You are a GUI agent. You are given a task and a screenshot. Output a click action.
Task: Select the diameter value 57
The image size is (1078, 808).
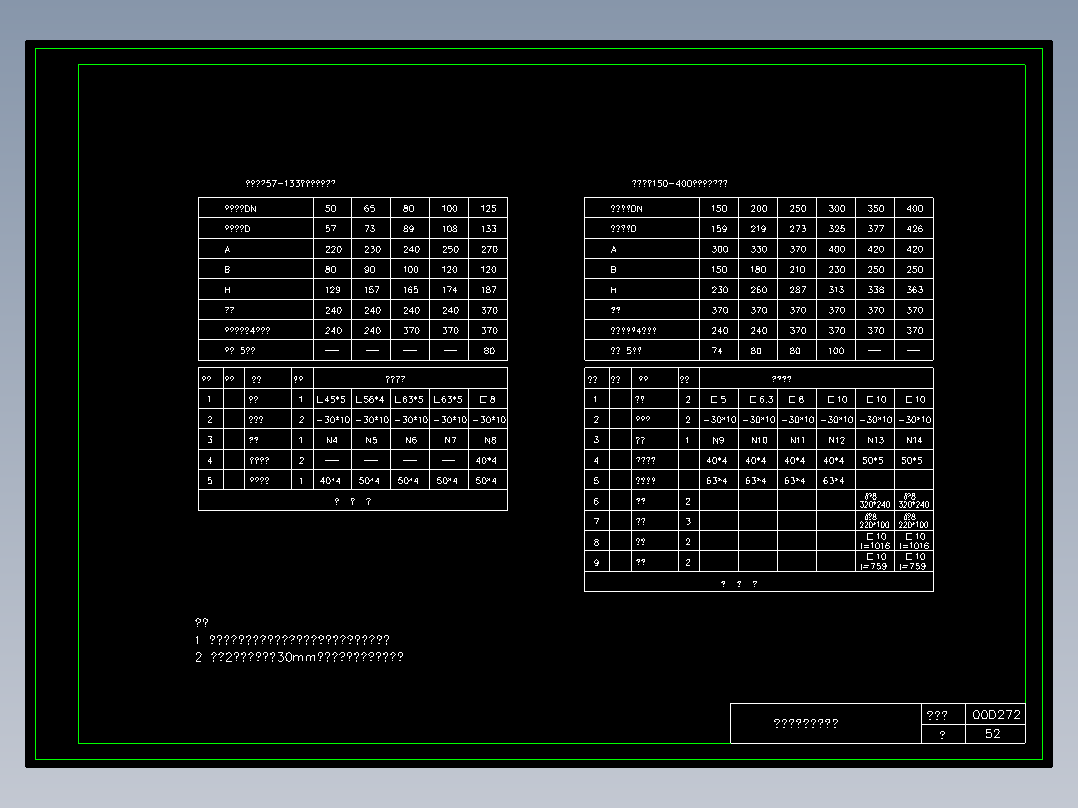click(x=331, y=228)
